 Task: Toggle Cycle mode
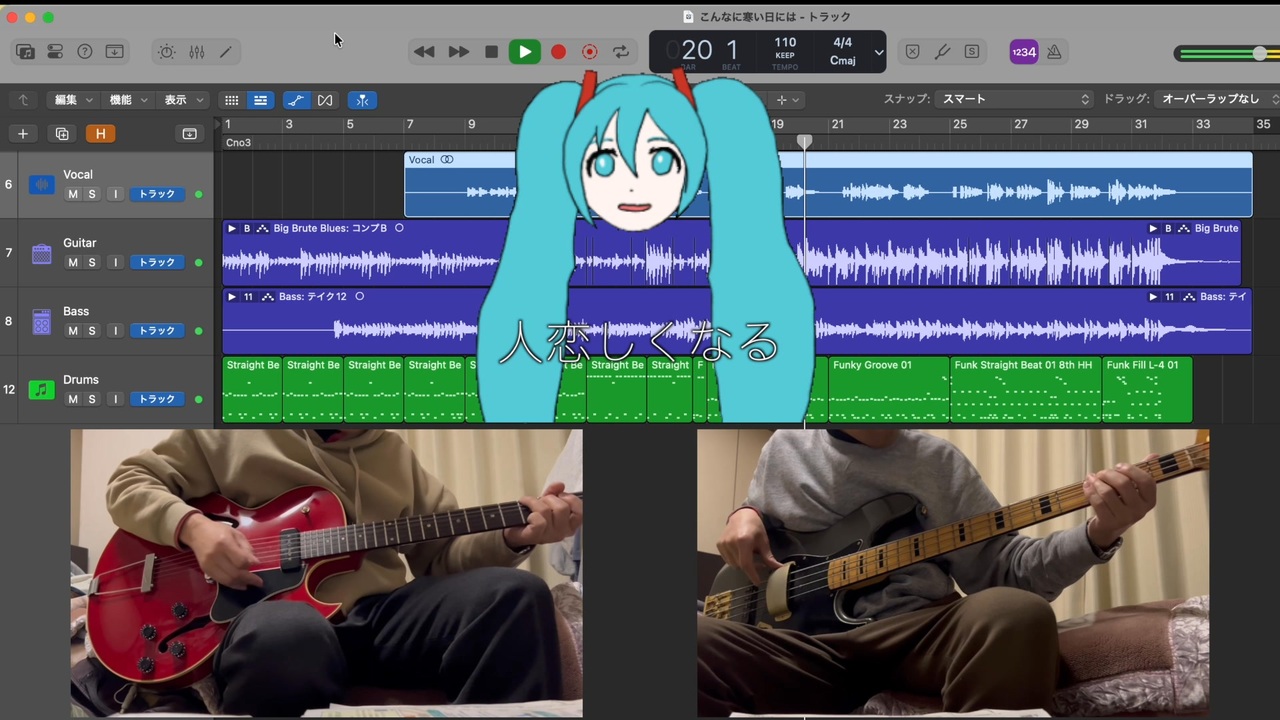pyautogui.click(x=621, y=52)
